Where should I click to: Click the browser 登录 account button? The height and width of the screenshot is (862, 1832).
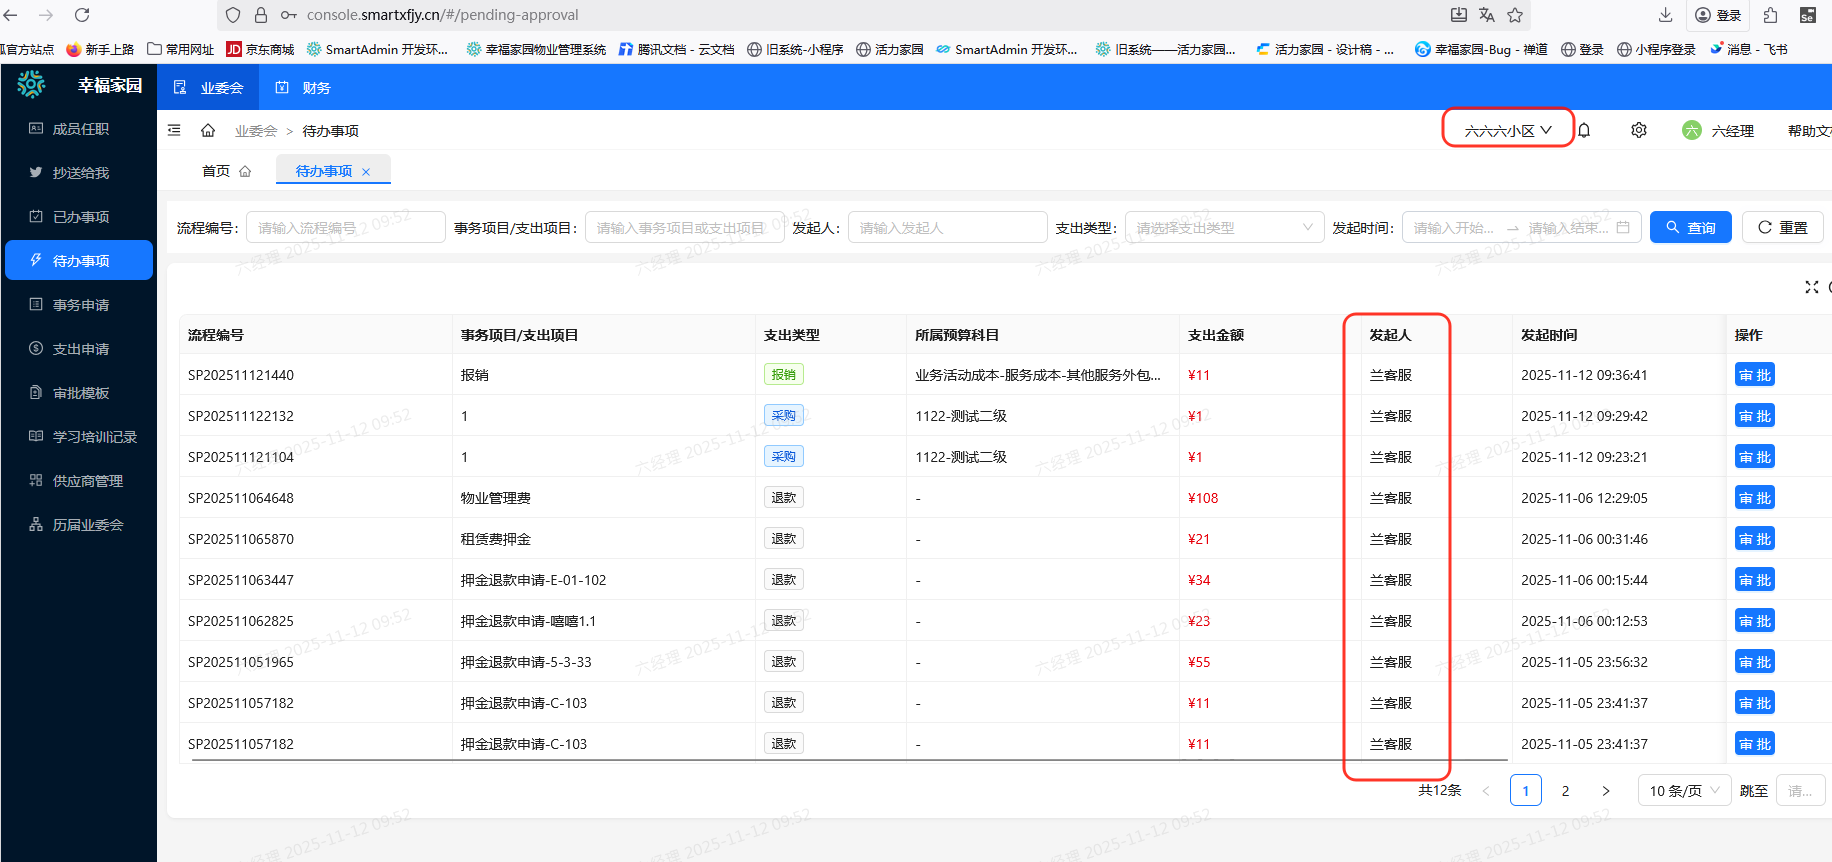pyautogui.click(x=1718, y=15)
